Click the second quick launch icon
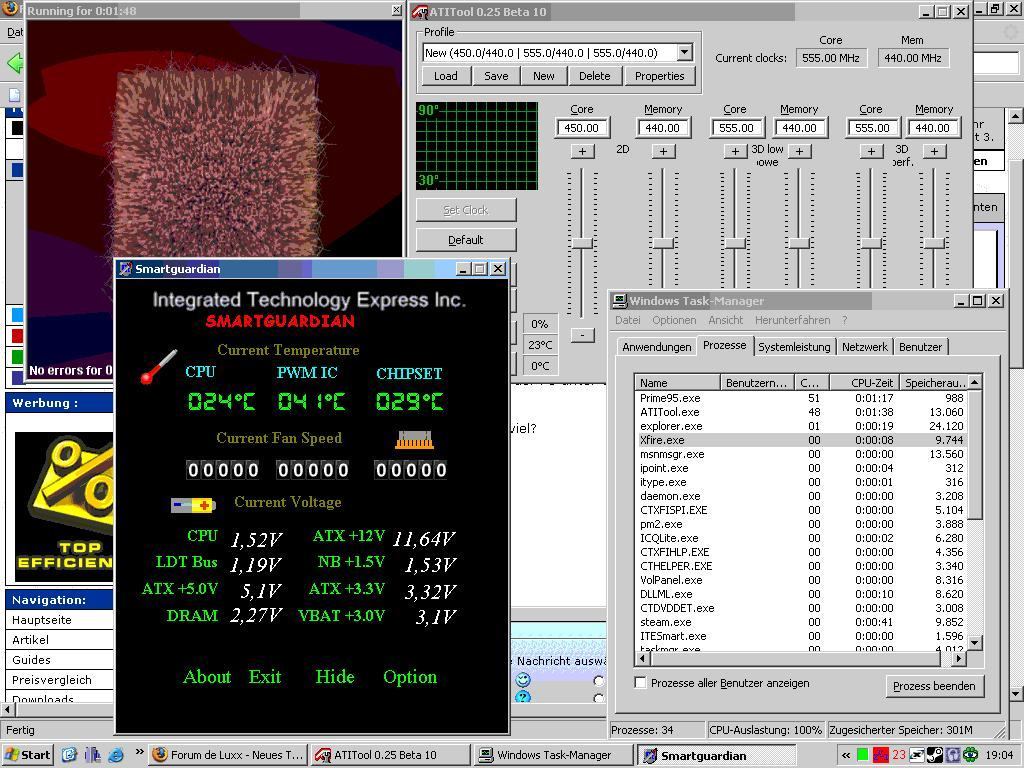Viewport: 1024px width, 768px height. (92, 755)
